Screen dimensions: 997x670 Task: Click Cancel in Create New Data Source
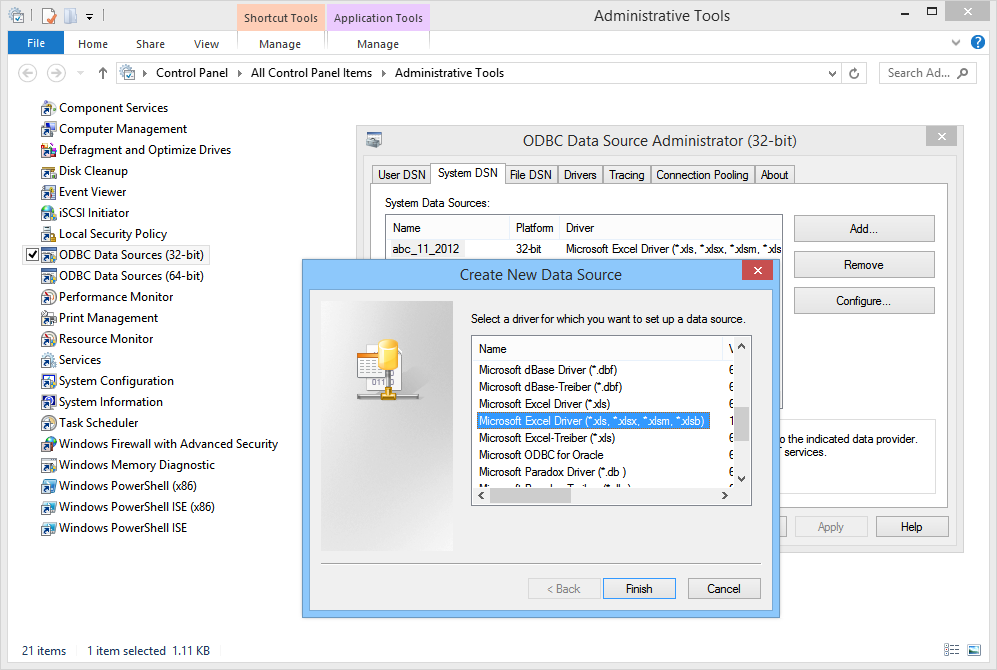pyautogui.click(x=724, y=589)
